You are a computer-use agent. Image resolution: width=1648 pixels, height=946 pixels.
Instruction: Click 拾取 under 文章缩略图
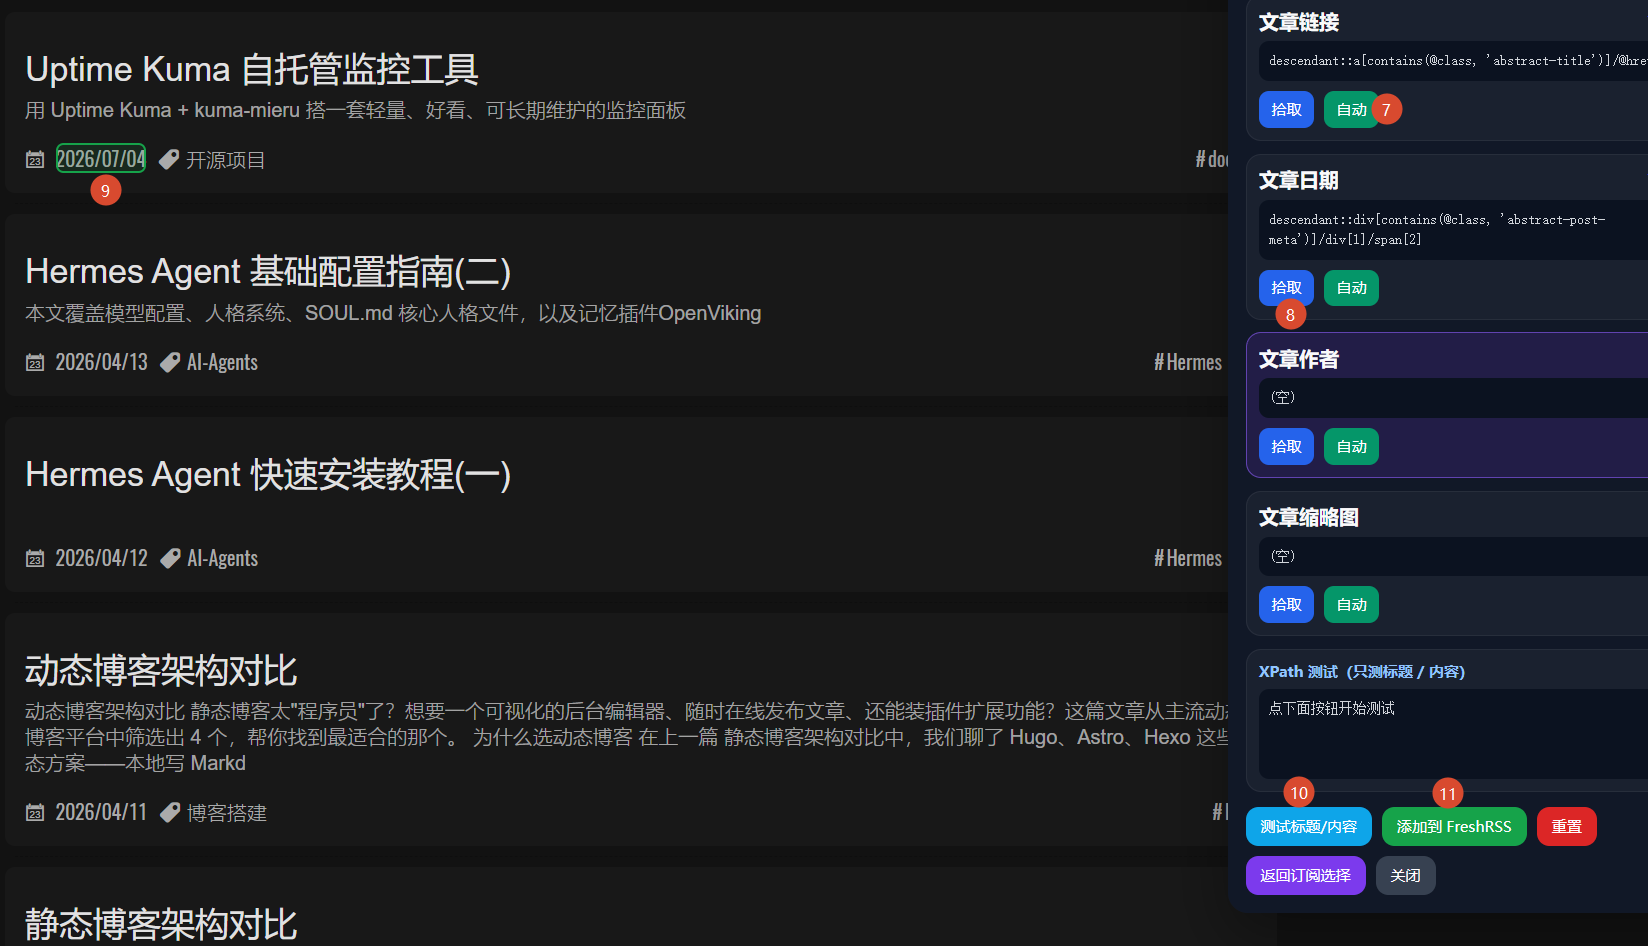click(x=1286, y=604)
